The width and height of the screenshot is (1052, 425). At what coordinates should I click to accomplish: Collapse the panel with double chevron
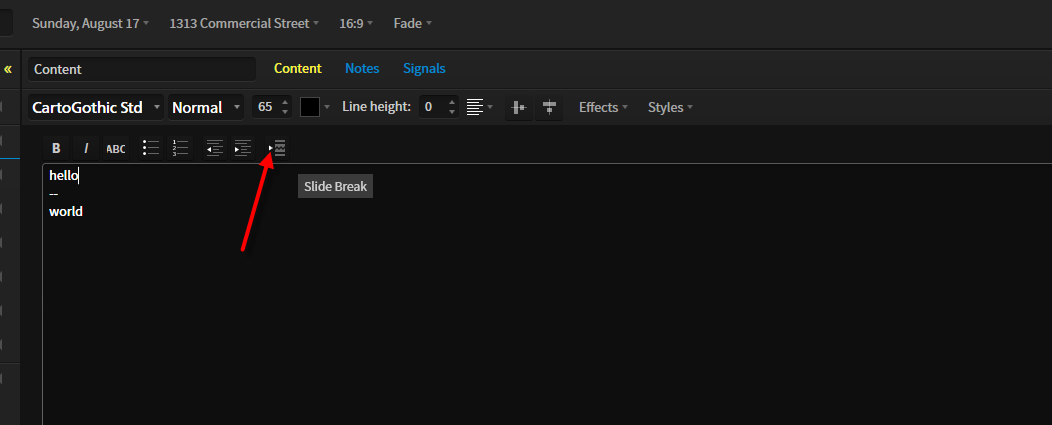8,69
